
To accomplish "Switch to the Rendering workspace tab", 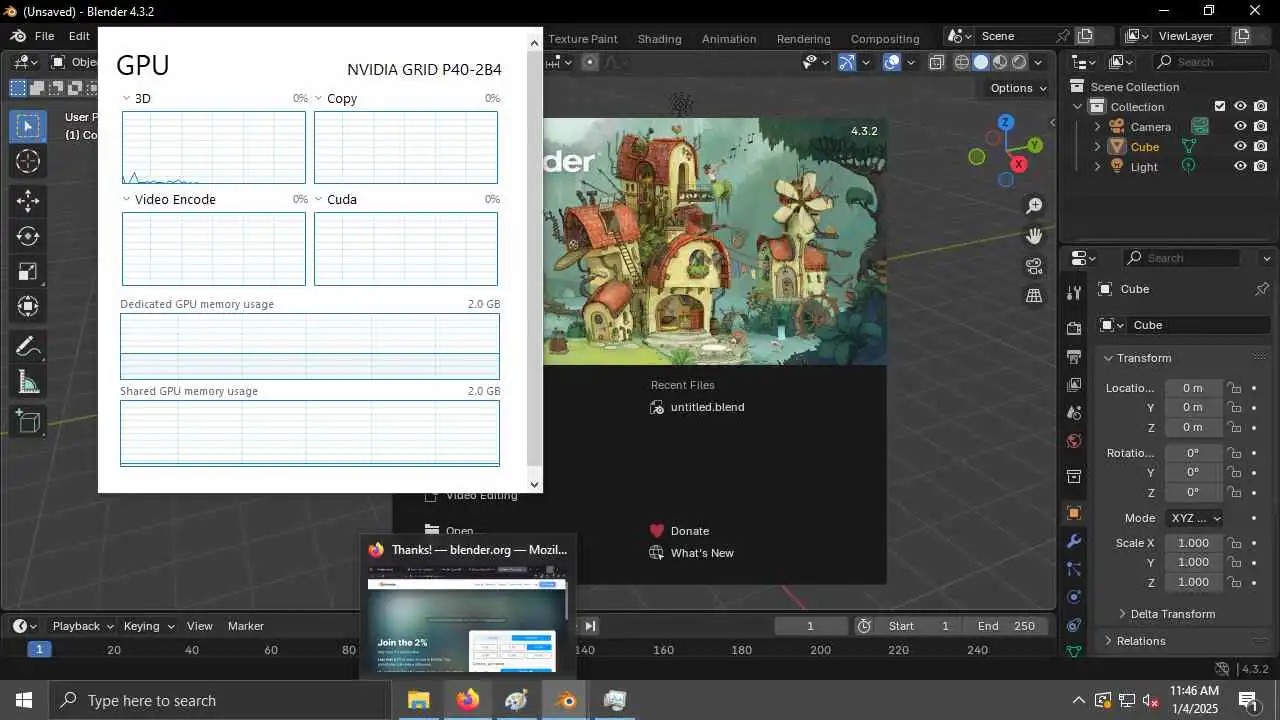I will click(x=803, y=39).
